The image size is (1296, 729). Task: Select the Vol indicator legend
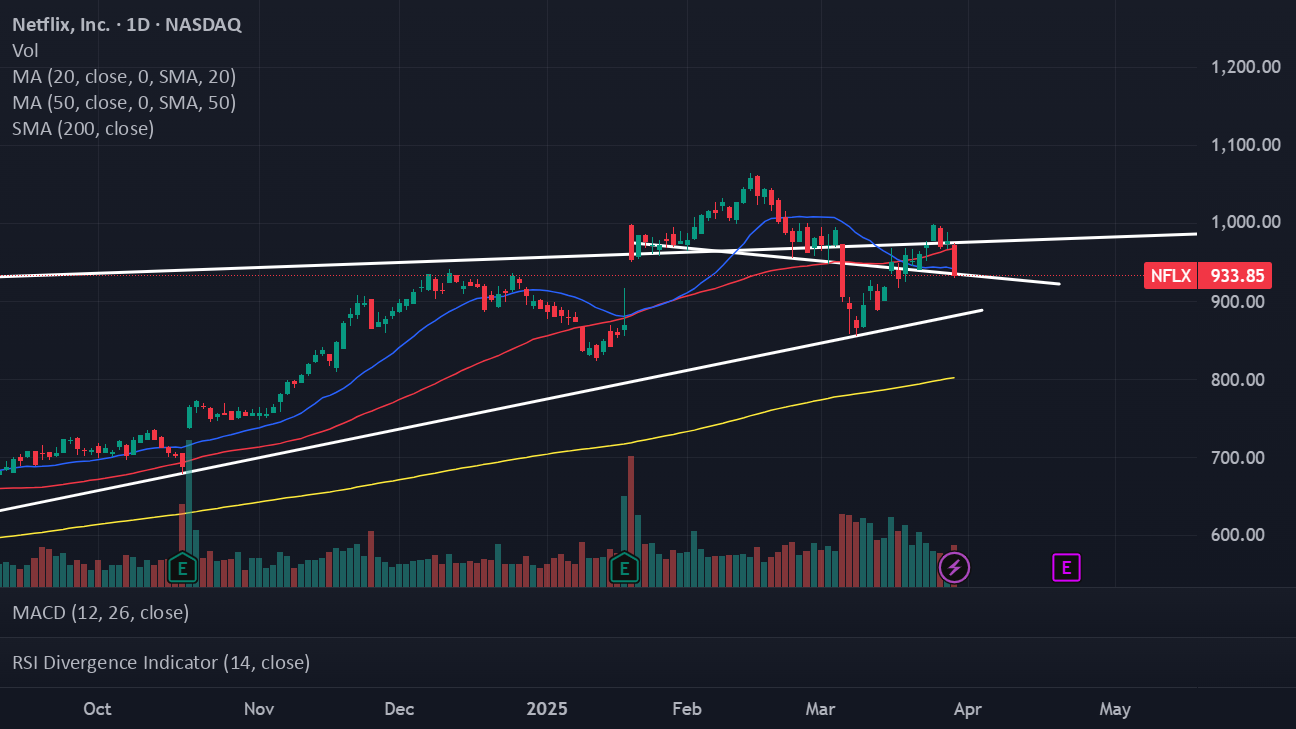click(x=25, y=50)
